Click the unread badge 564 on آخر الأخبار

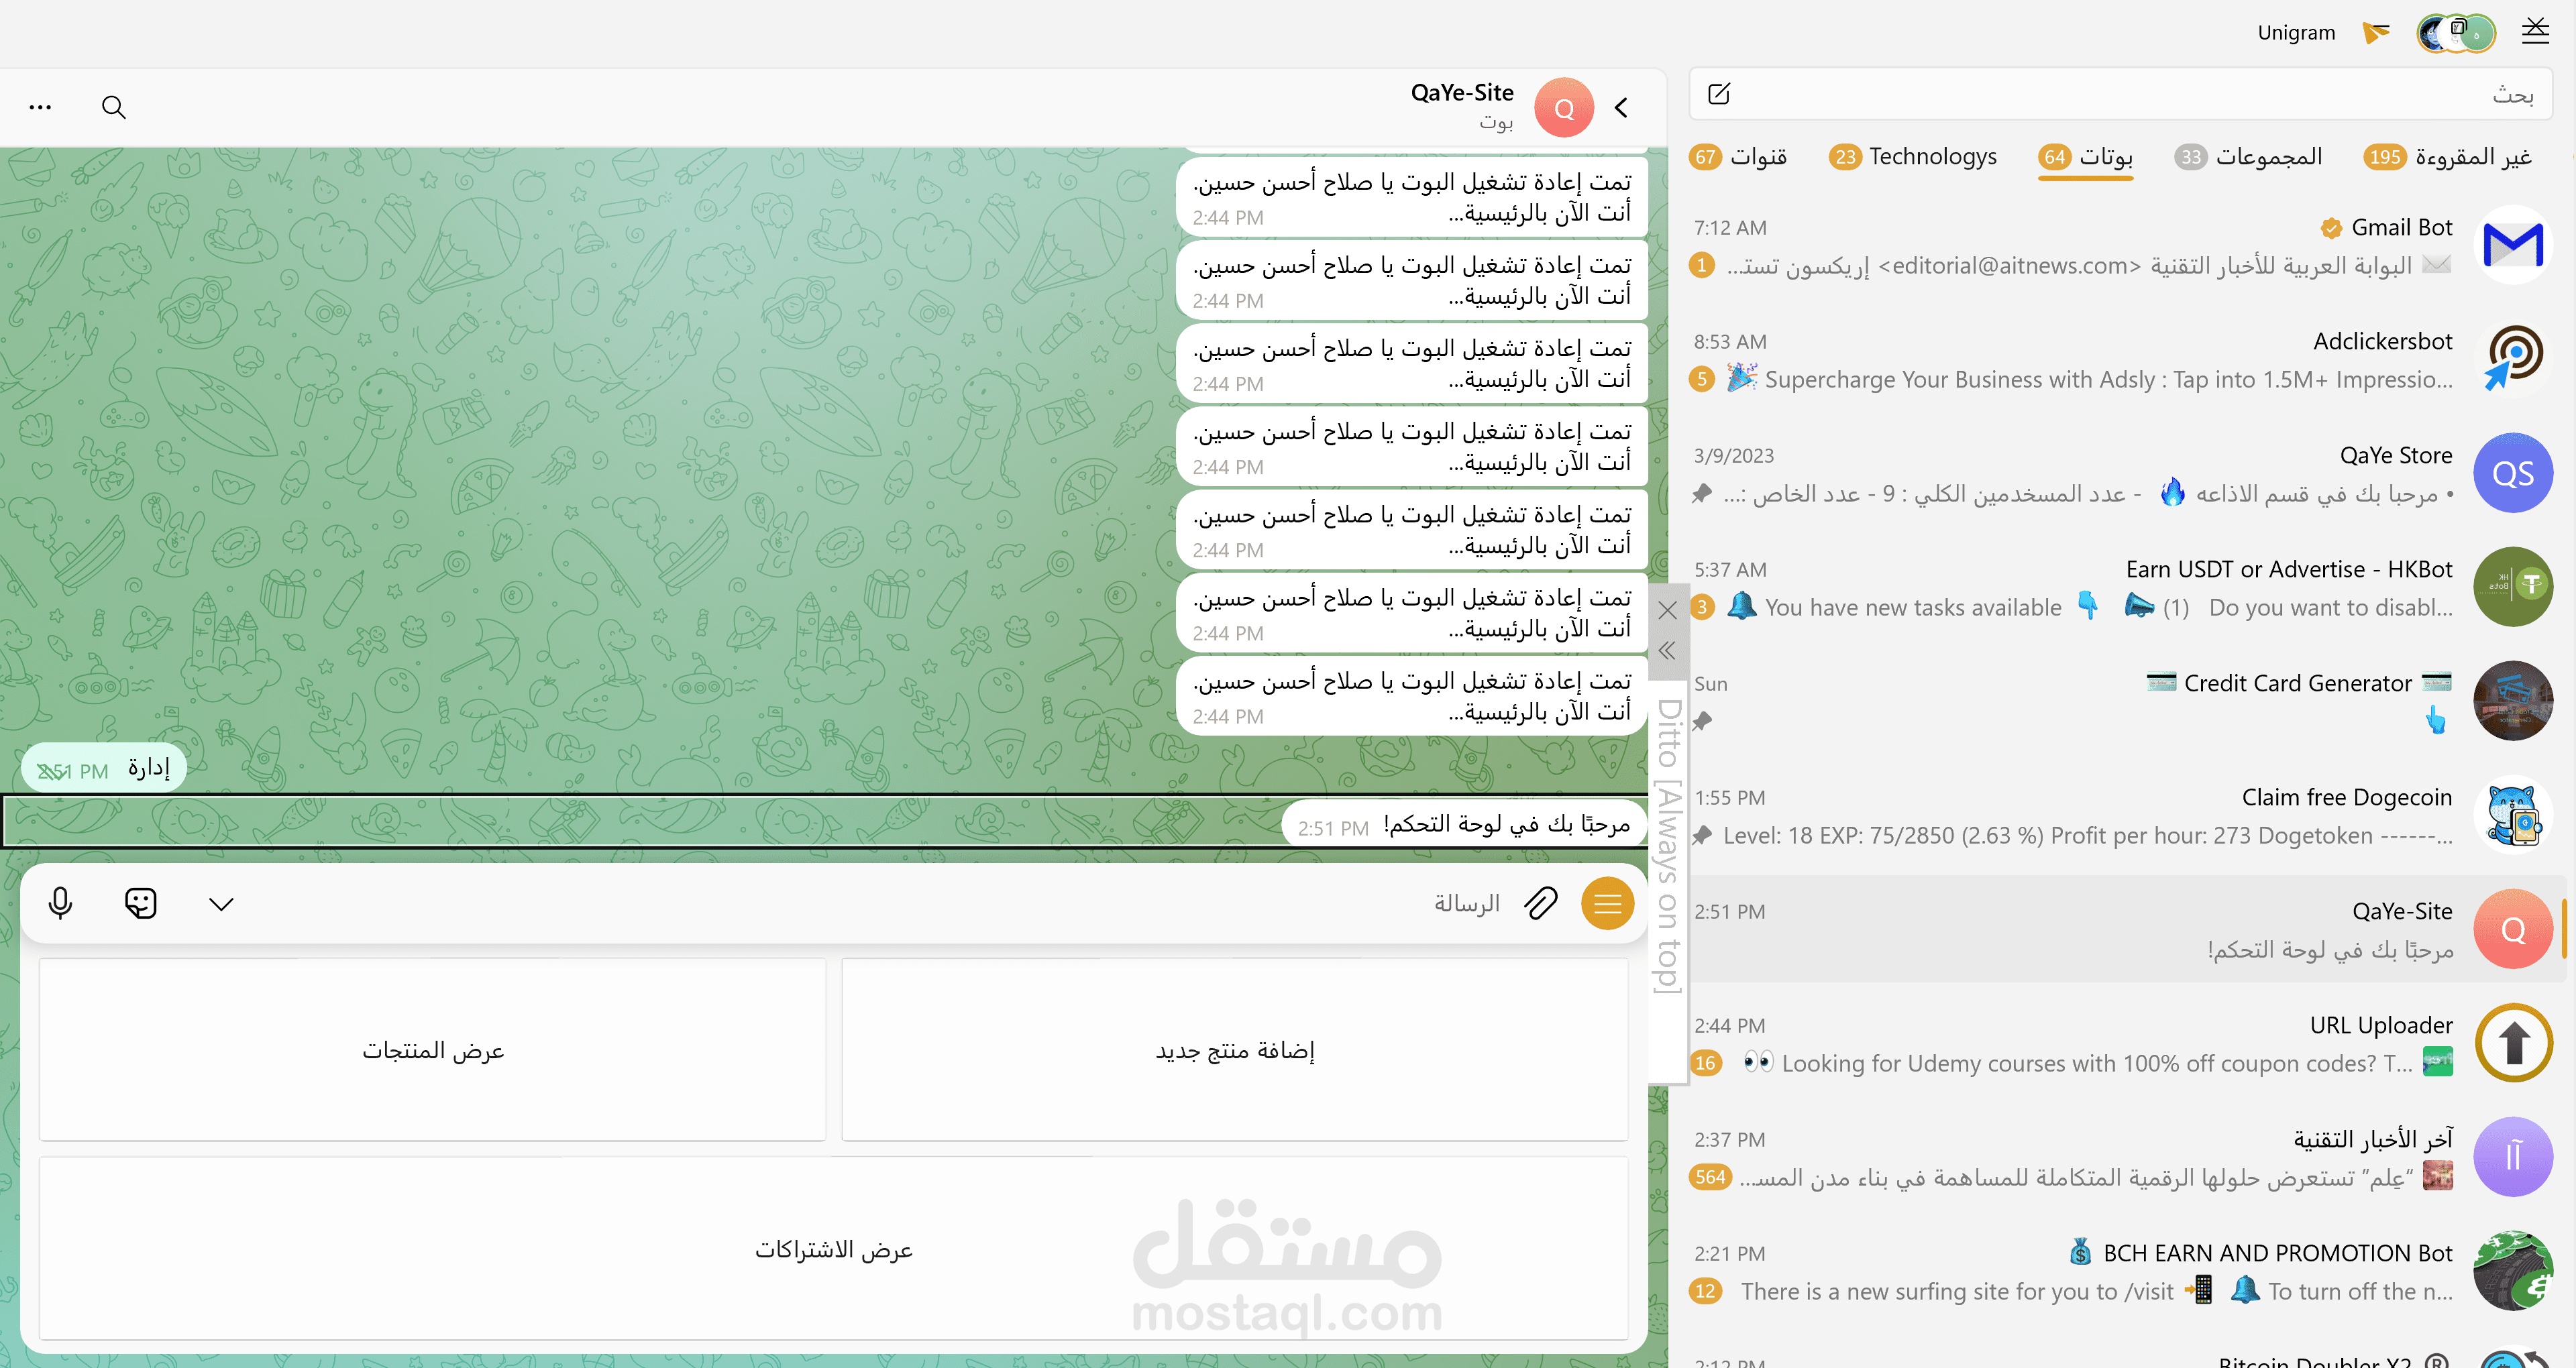[1711, 1177]
